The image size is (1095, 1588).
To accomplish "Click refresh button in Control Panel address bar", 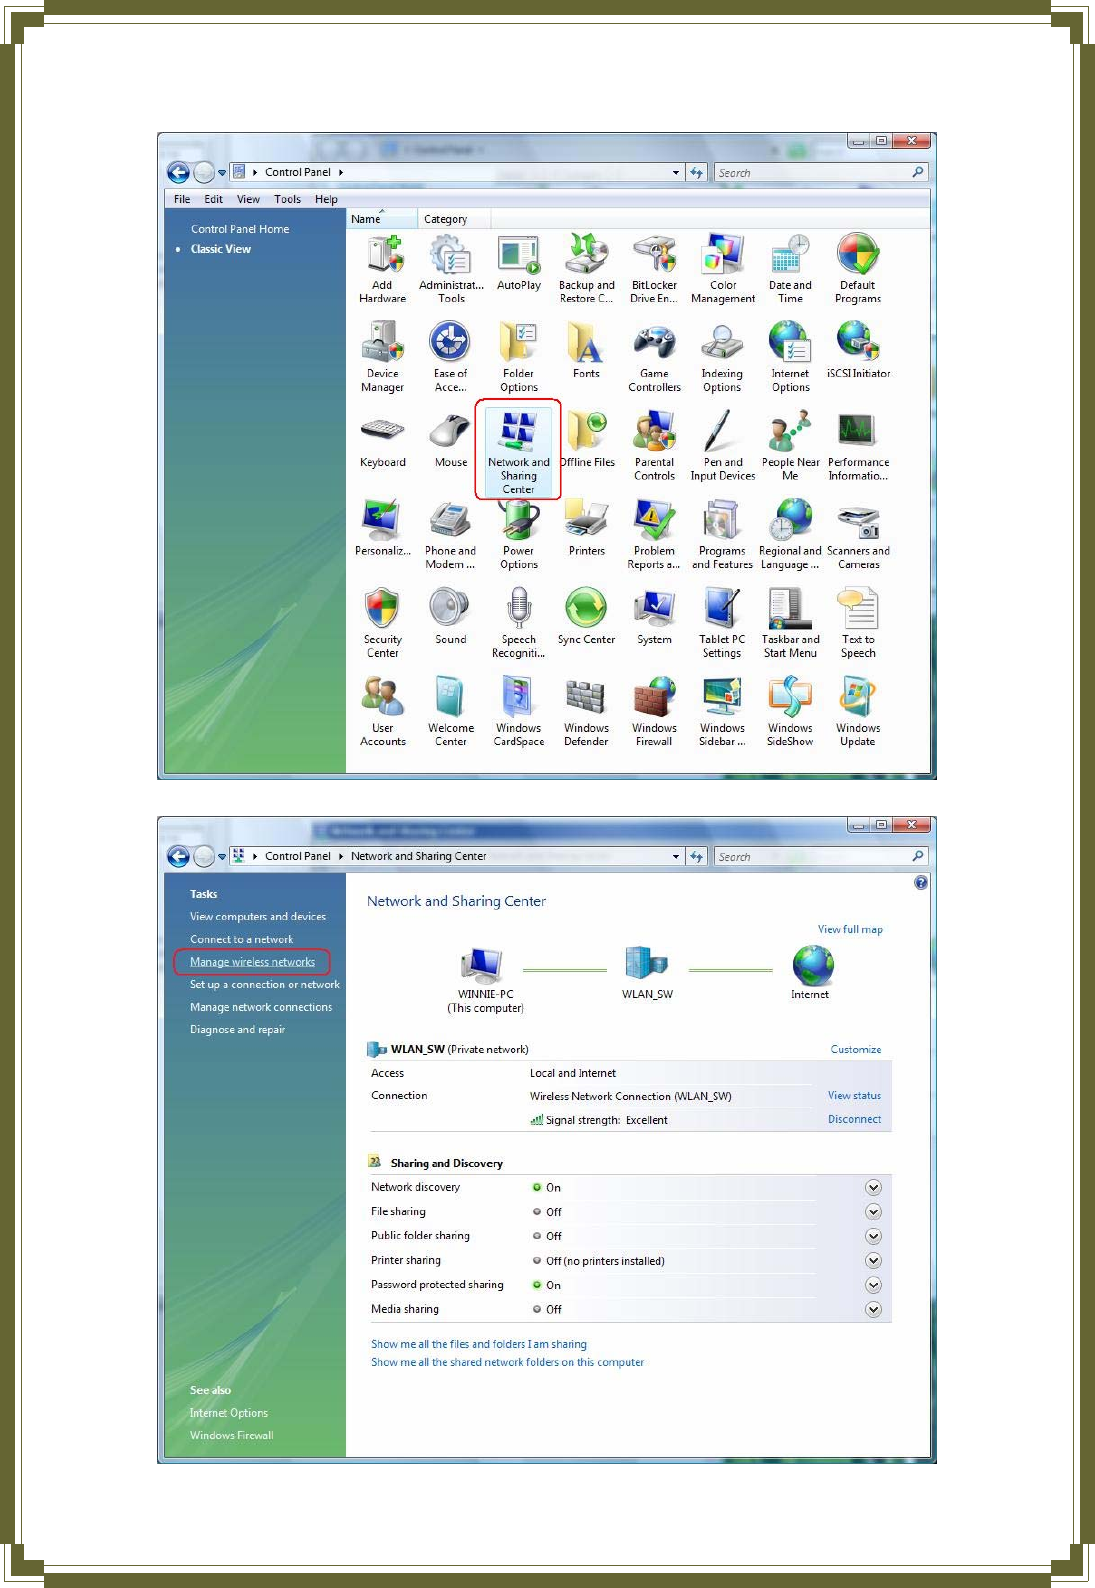I will (697, 172).
